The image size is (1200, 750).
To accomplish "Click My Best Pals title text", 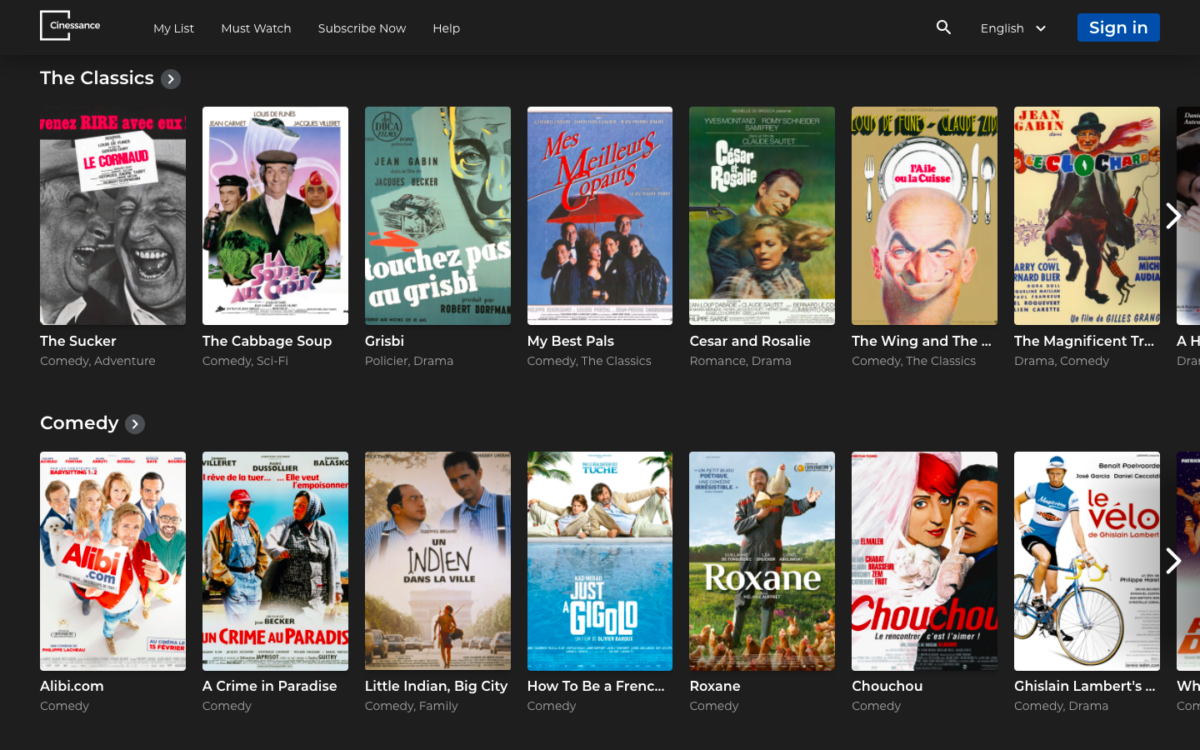I will (x=571, y=341).
